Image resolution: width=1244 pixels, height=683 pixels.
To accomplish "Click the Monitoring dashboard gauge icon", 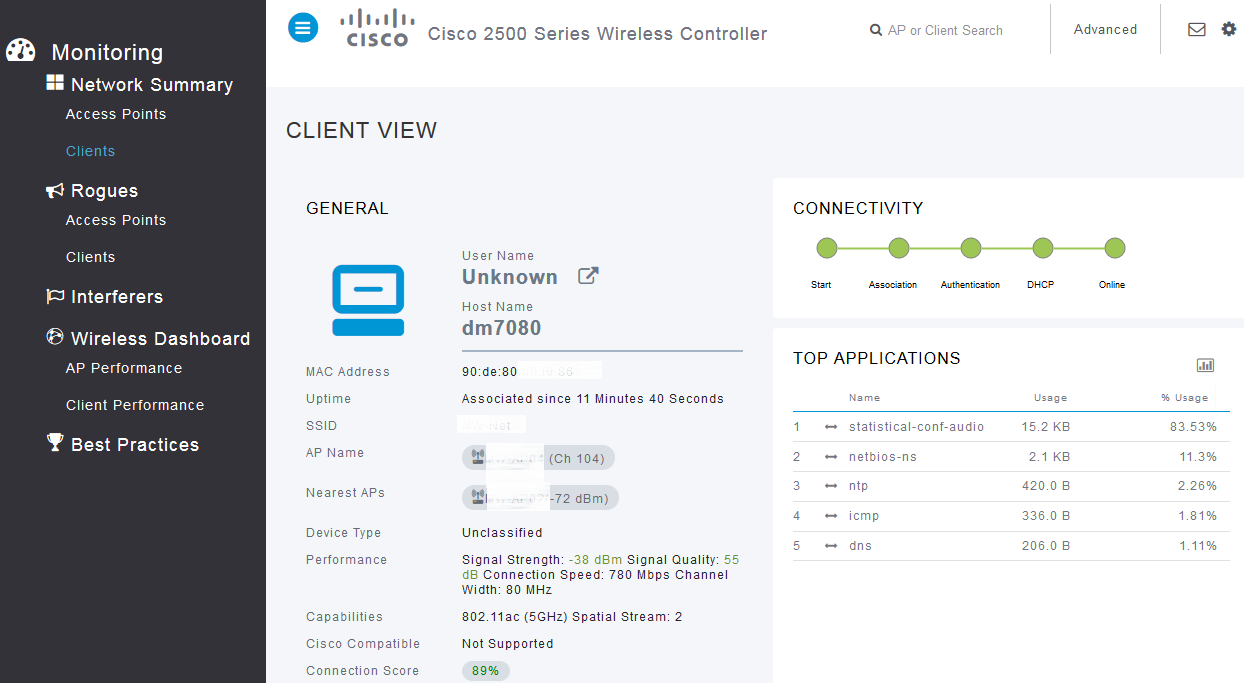I will (x=21, y=51).
